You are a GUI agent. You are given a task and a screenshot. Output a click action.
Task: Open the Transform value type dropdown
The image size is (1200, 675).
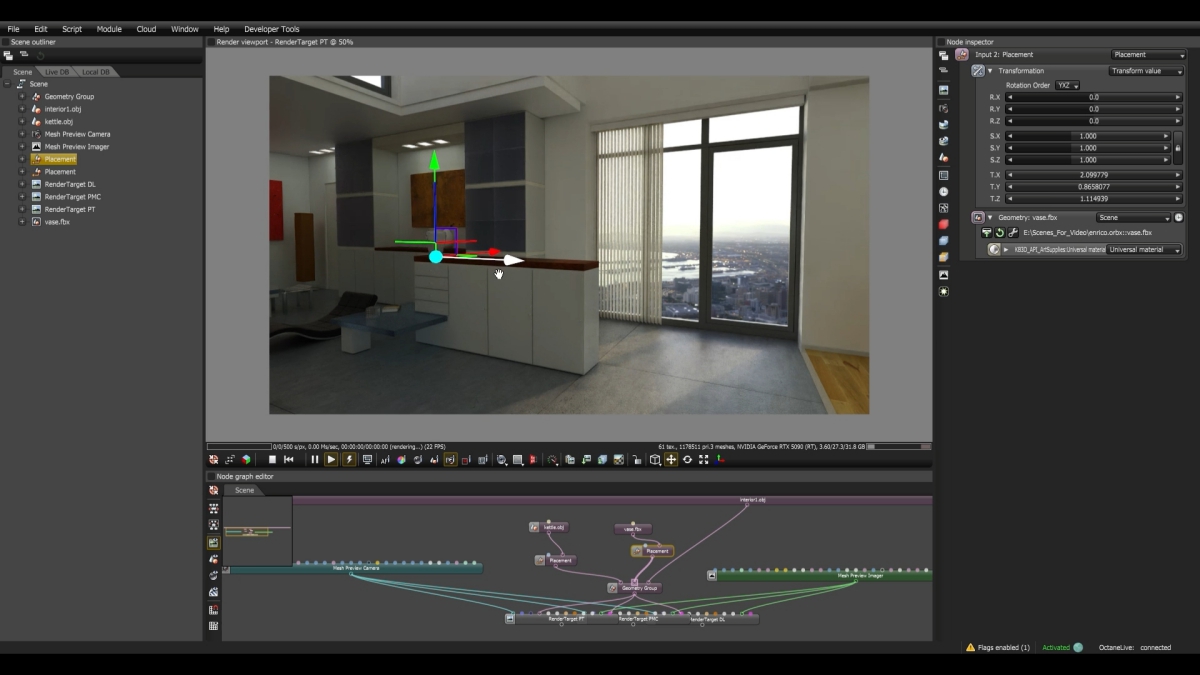tap(1146, 71)
